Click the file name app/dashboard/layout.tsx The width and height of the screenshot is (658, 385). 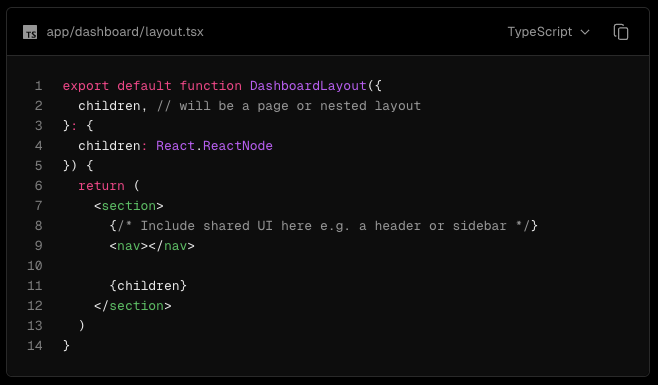[125, 32]
